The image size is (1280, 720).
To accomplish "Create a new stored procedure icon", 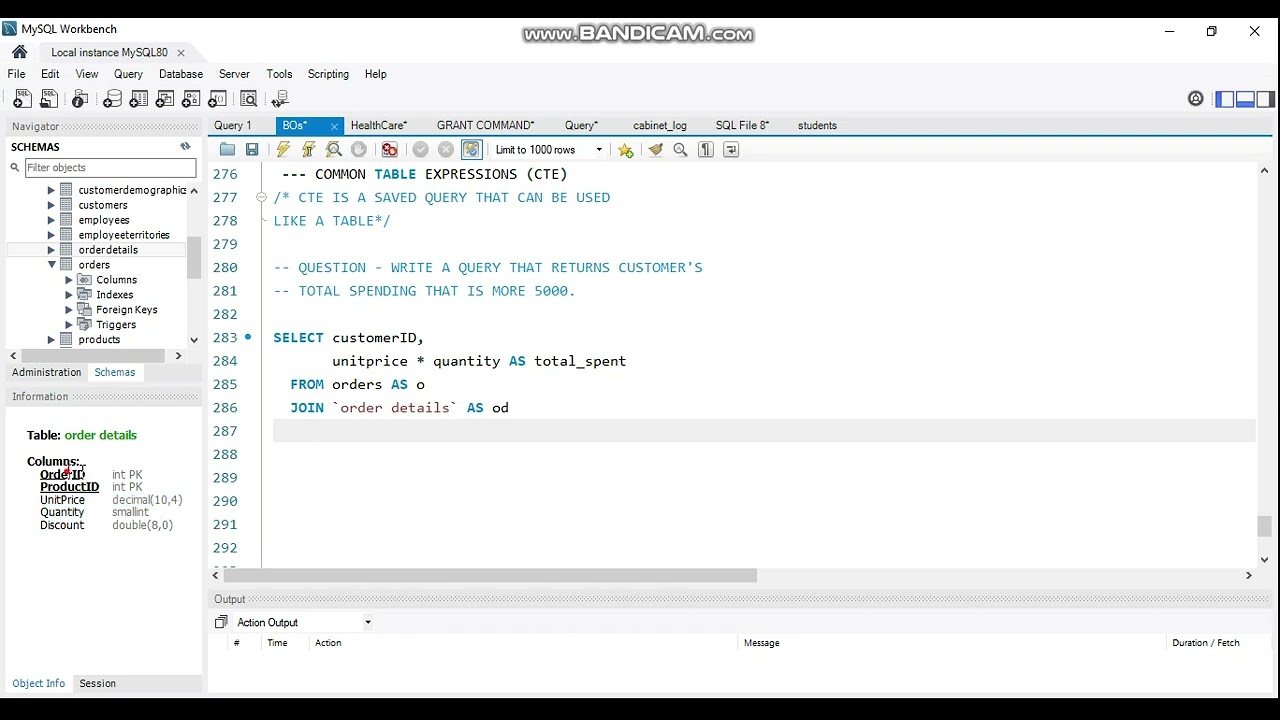I will tap(191, 99).
